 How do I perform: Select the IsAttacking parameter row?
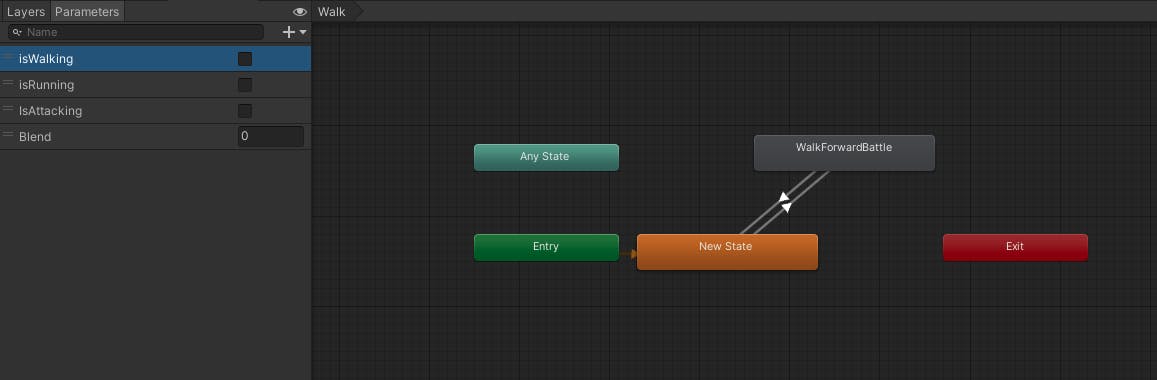155,111
